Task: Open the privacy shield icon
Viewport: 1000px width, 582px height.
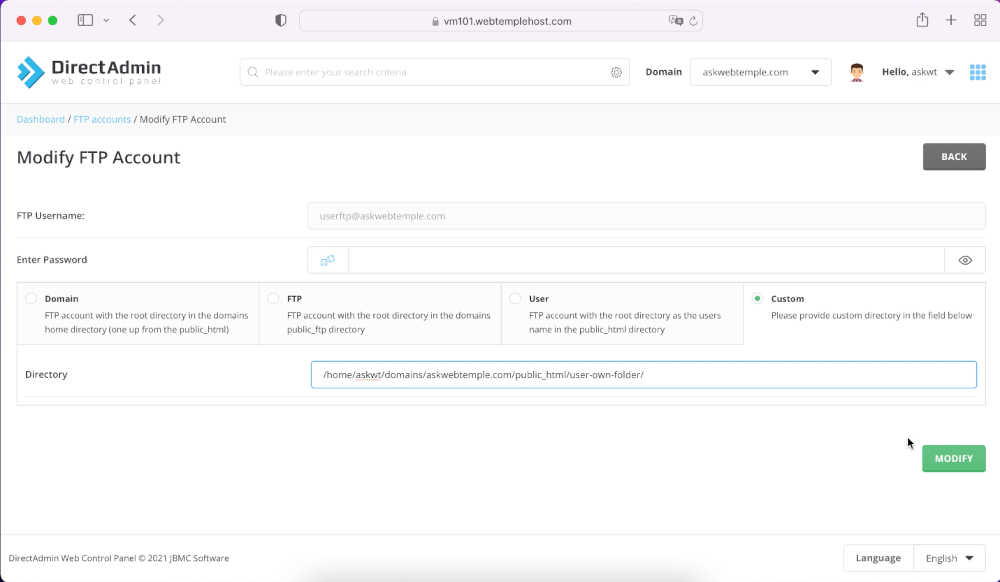Action: tap(281, 20)
